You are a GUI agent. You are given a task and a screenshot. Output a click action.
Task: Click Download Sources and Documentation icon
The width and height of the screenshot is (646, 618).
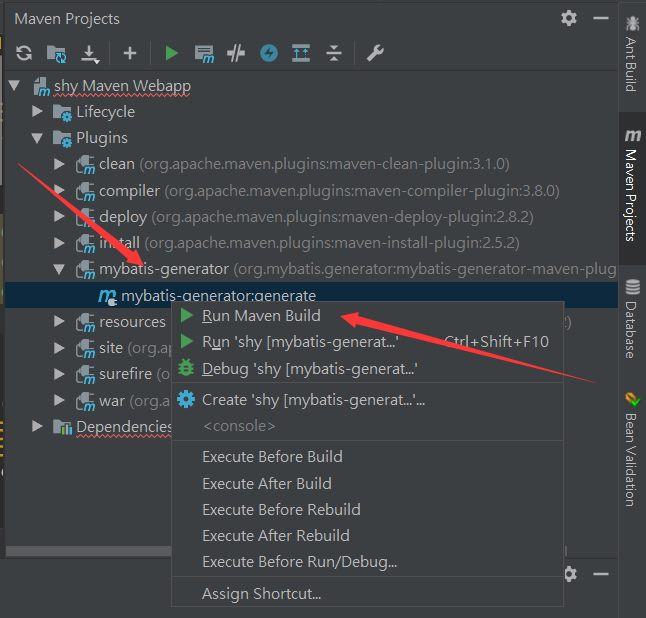90,54
